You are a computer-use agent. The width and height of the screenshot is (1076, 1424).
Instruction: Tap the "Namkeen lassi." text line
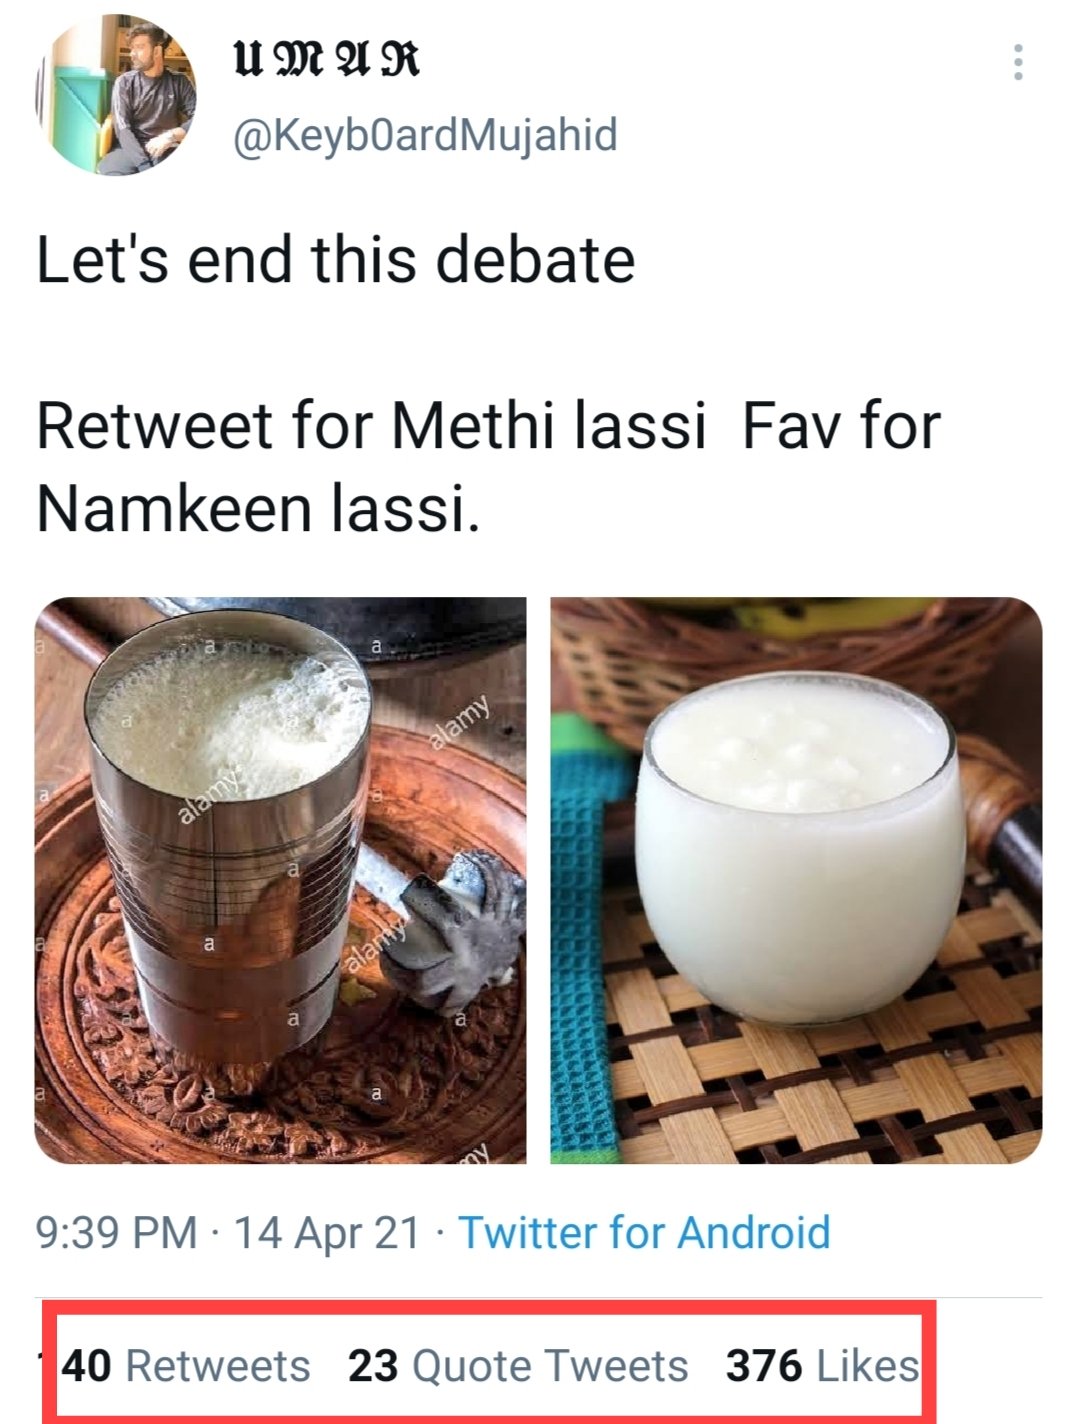click(x=258, y=508)
